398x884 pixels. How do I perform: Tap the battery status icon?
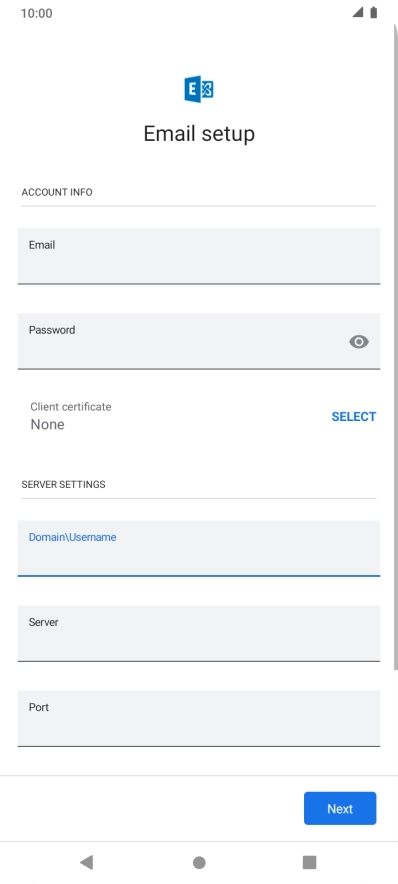pos(373,12)
